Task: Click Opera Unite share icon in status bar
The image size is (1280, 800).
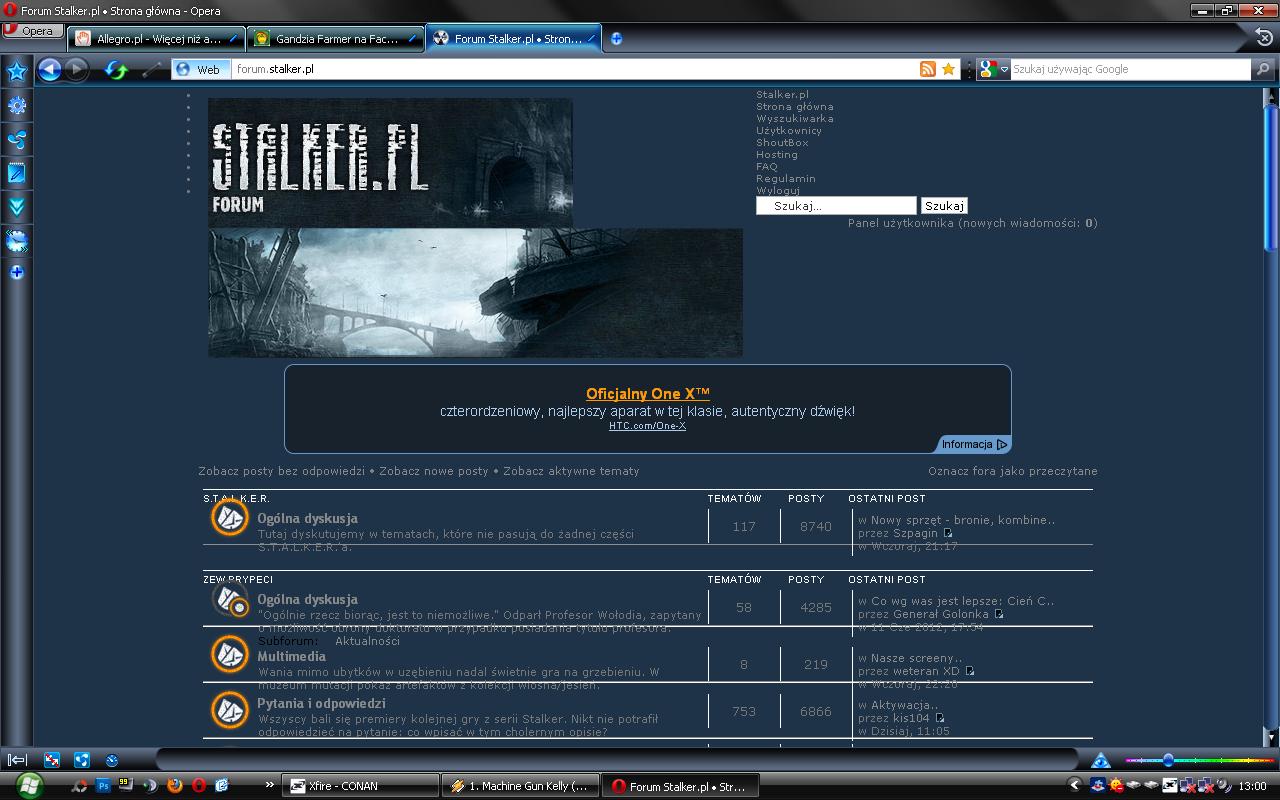Action: point(82,760)
